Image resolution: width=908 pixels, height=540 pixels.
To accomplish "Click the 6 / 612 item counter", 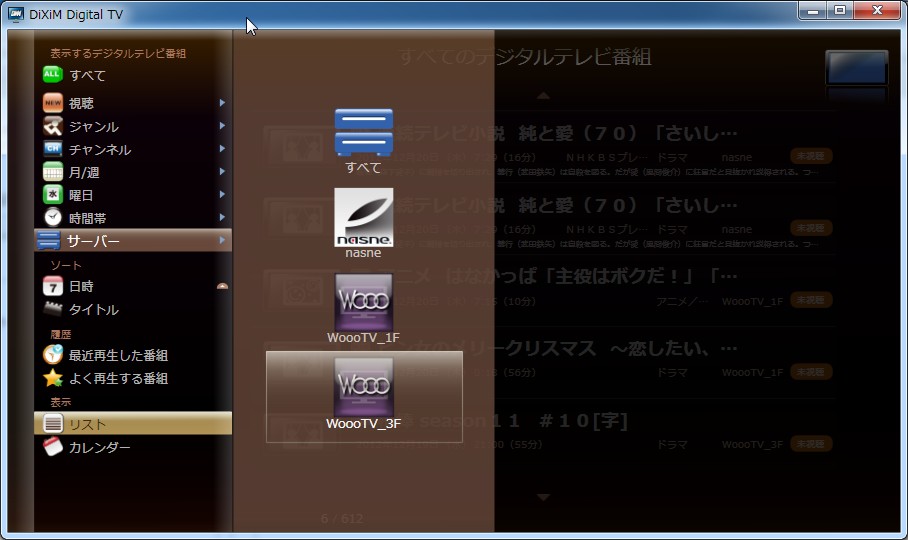I will tap(342, 518).
